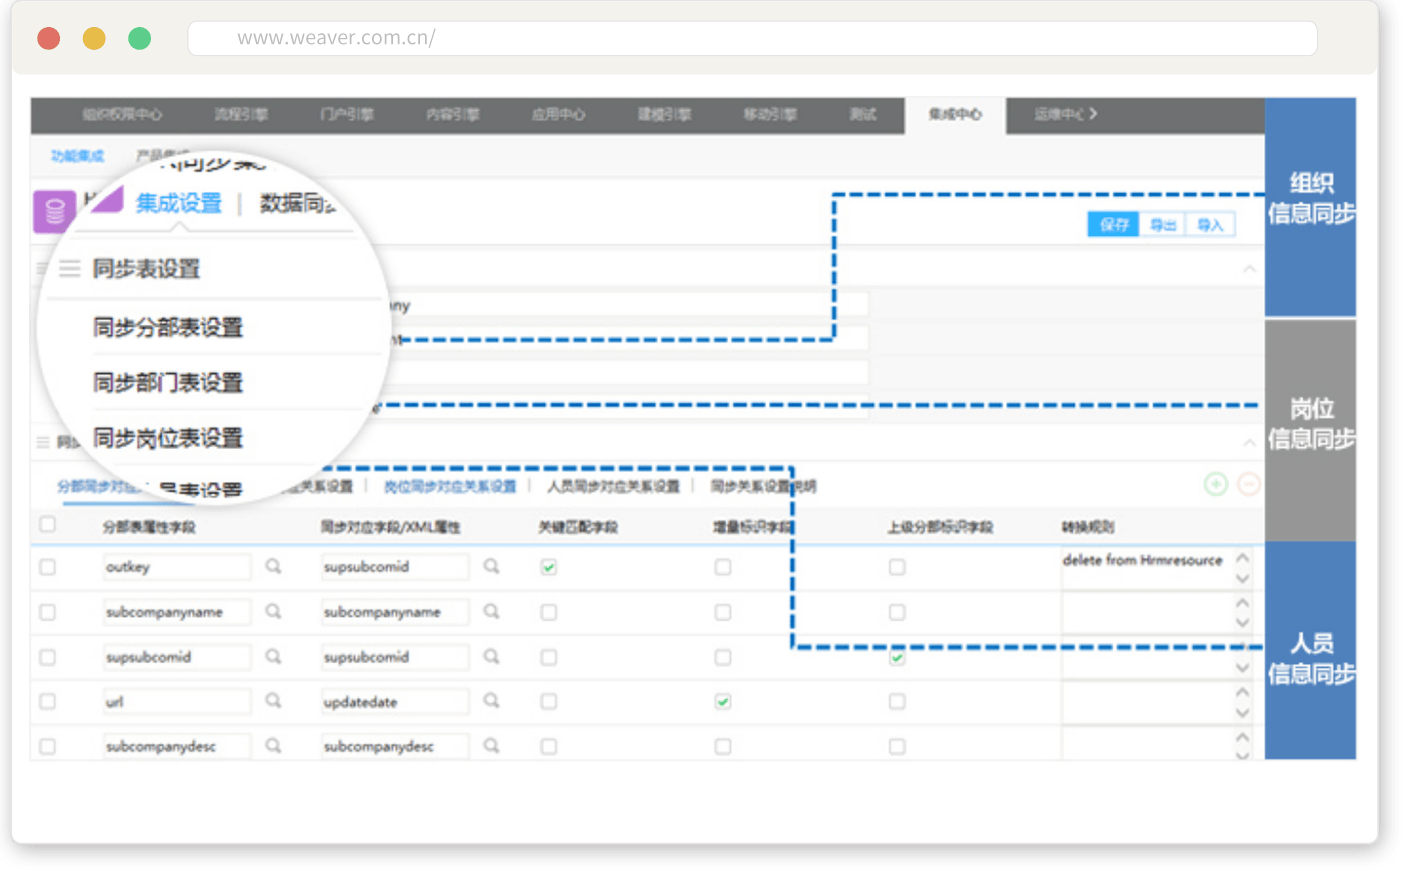Click the search icon beside the outkey field
The height and width of the screenshot is (875, 1425).
[273, 566]
